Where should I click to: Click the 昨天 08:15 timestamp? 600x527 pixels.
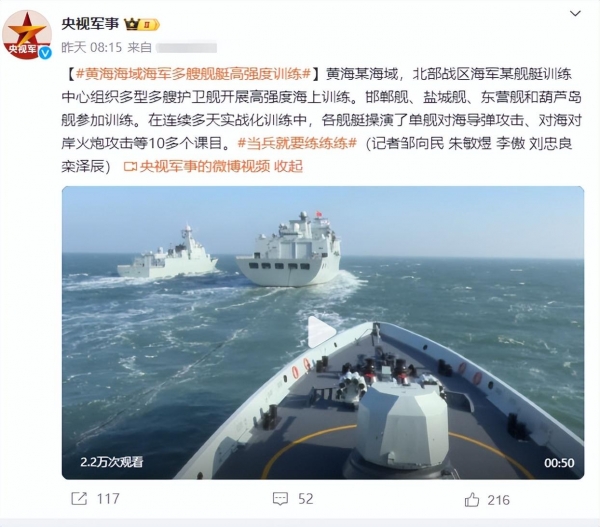(x=91, y=47)
